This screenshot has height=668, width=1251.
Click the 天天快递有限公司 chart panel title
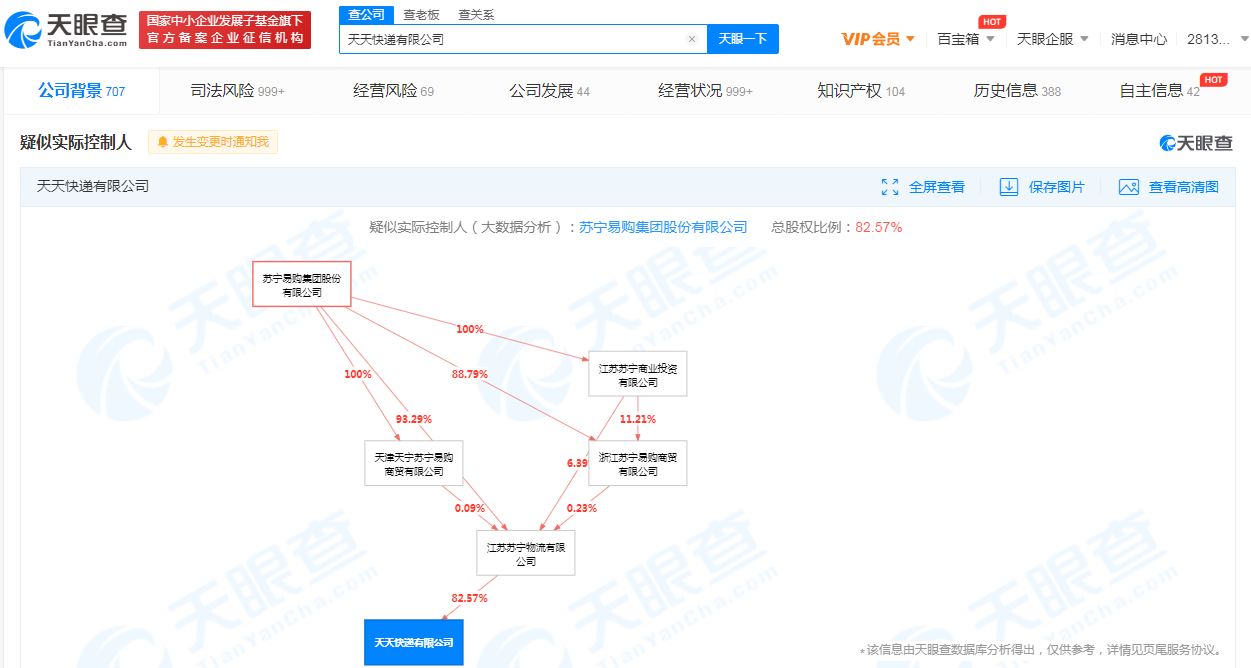click(x=93, y=186)
